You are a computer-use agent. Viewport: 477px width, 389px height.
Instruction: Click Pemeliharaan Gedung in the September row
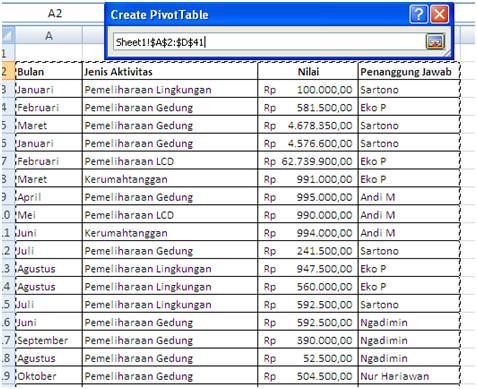(x=170, y=341)
